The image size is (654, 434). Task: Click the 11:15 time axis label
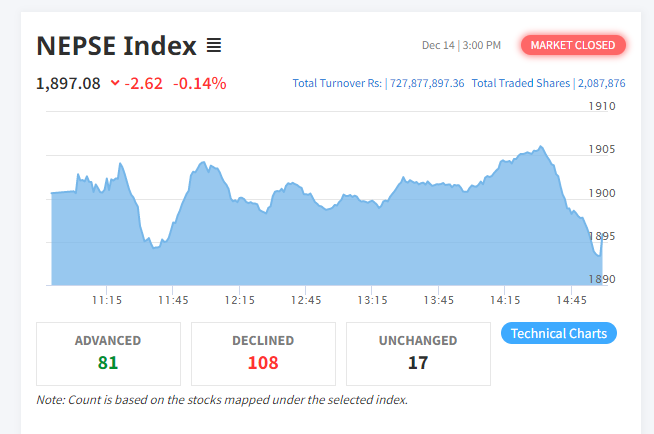click(107, 300)
